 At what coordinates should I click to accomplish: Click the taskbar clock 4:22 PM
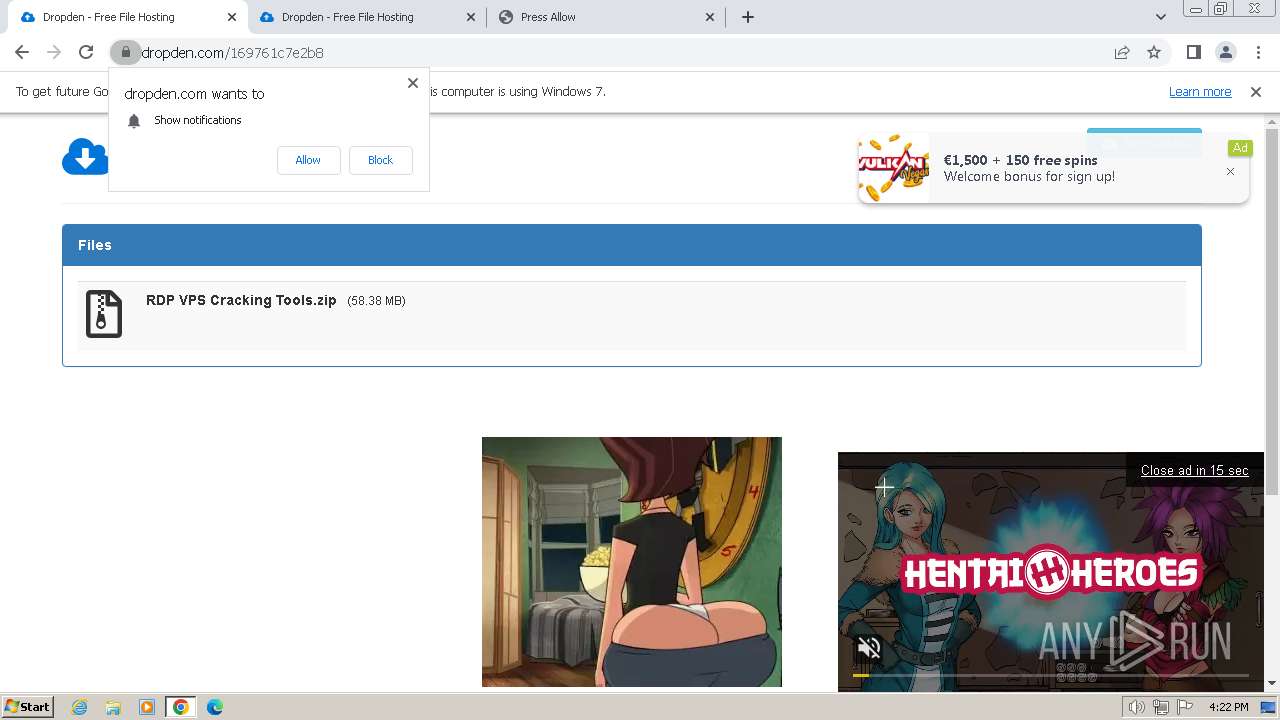(x=1228, y=707)
